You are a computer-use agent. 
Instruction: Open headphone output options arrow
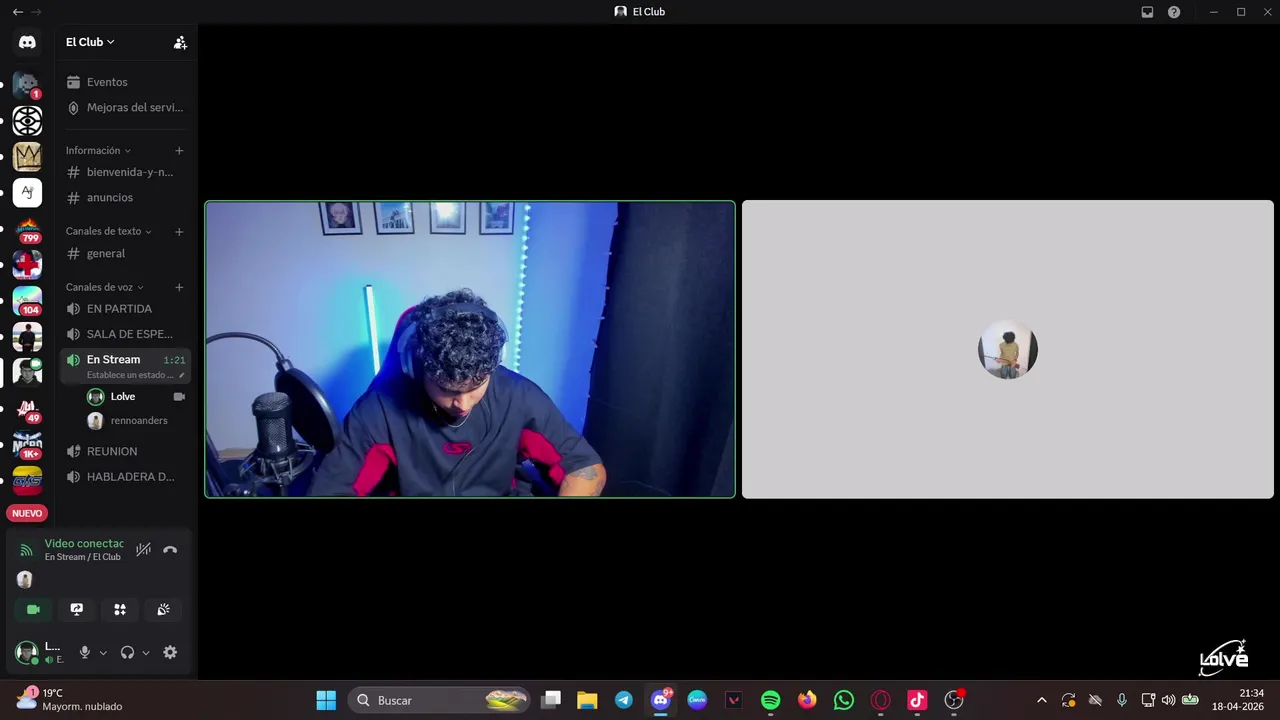[146, 653]
